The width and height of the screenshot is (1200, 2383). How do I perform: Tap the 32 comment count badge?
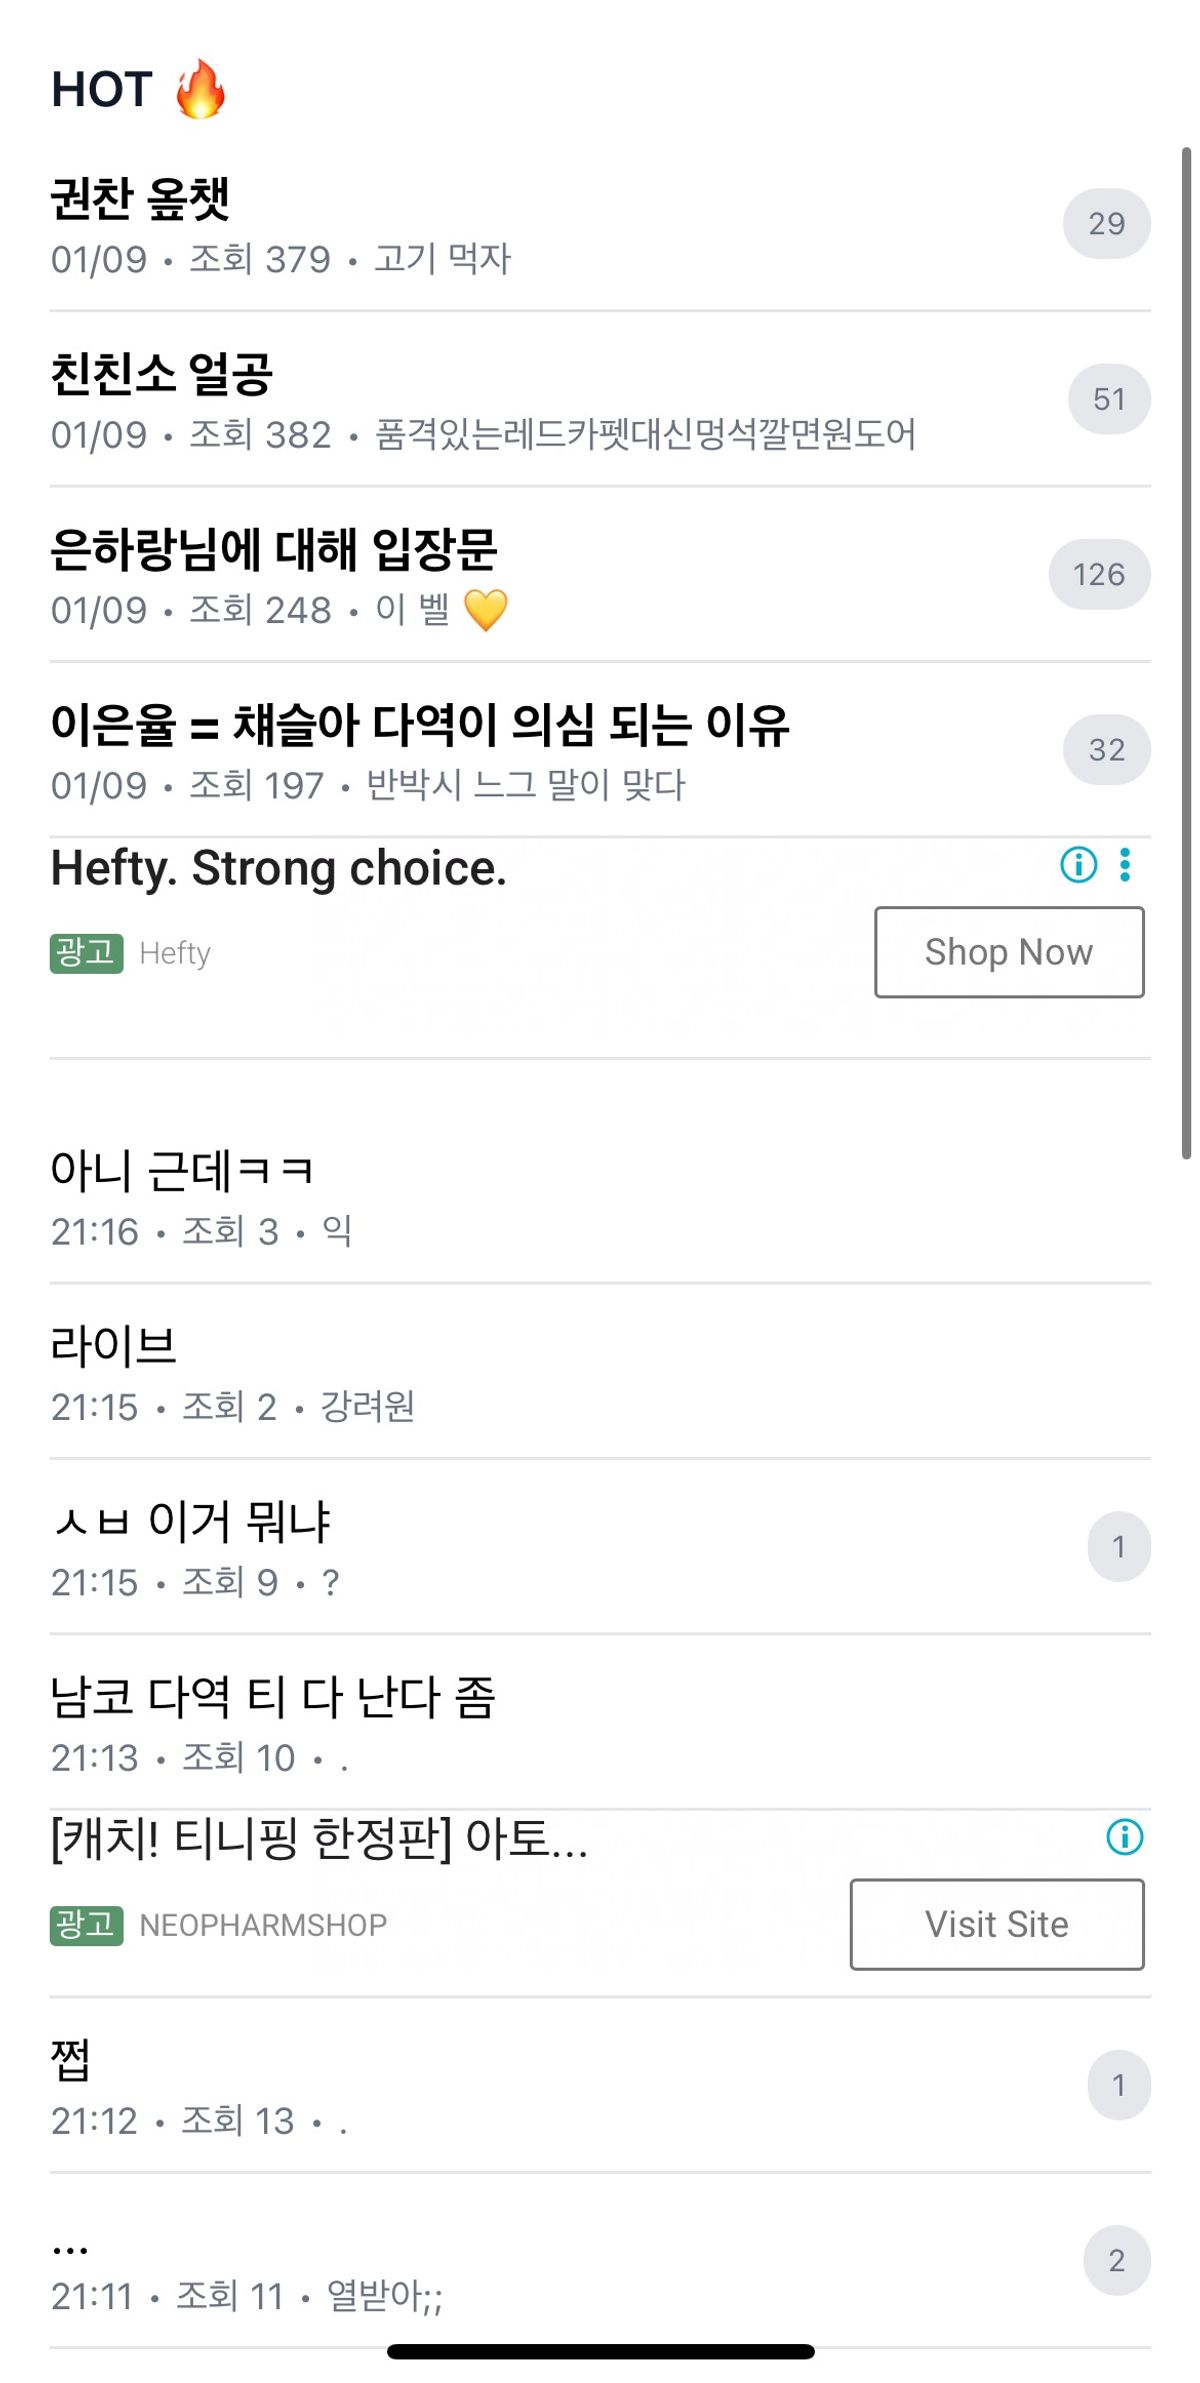[x=1106, y=750]
